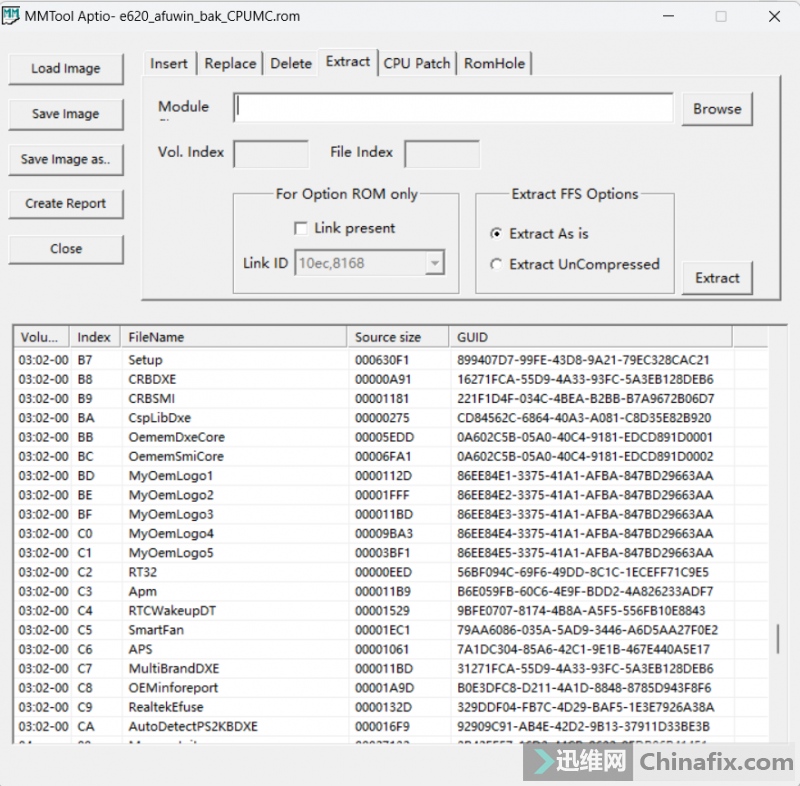The width and height of the screenshot is (800, 786).
Task: Select the CRBSMI module row
Action: click(391, 399)
